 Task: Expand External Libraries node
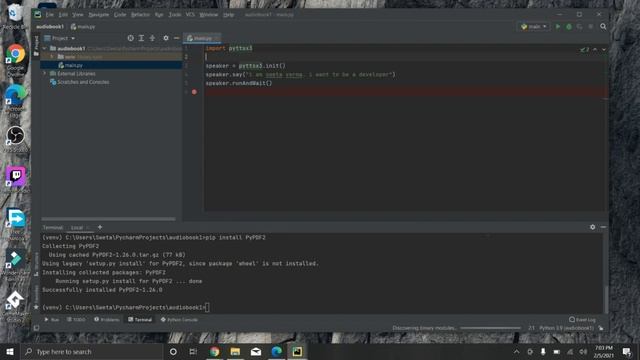(x=44, y=73)
